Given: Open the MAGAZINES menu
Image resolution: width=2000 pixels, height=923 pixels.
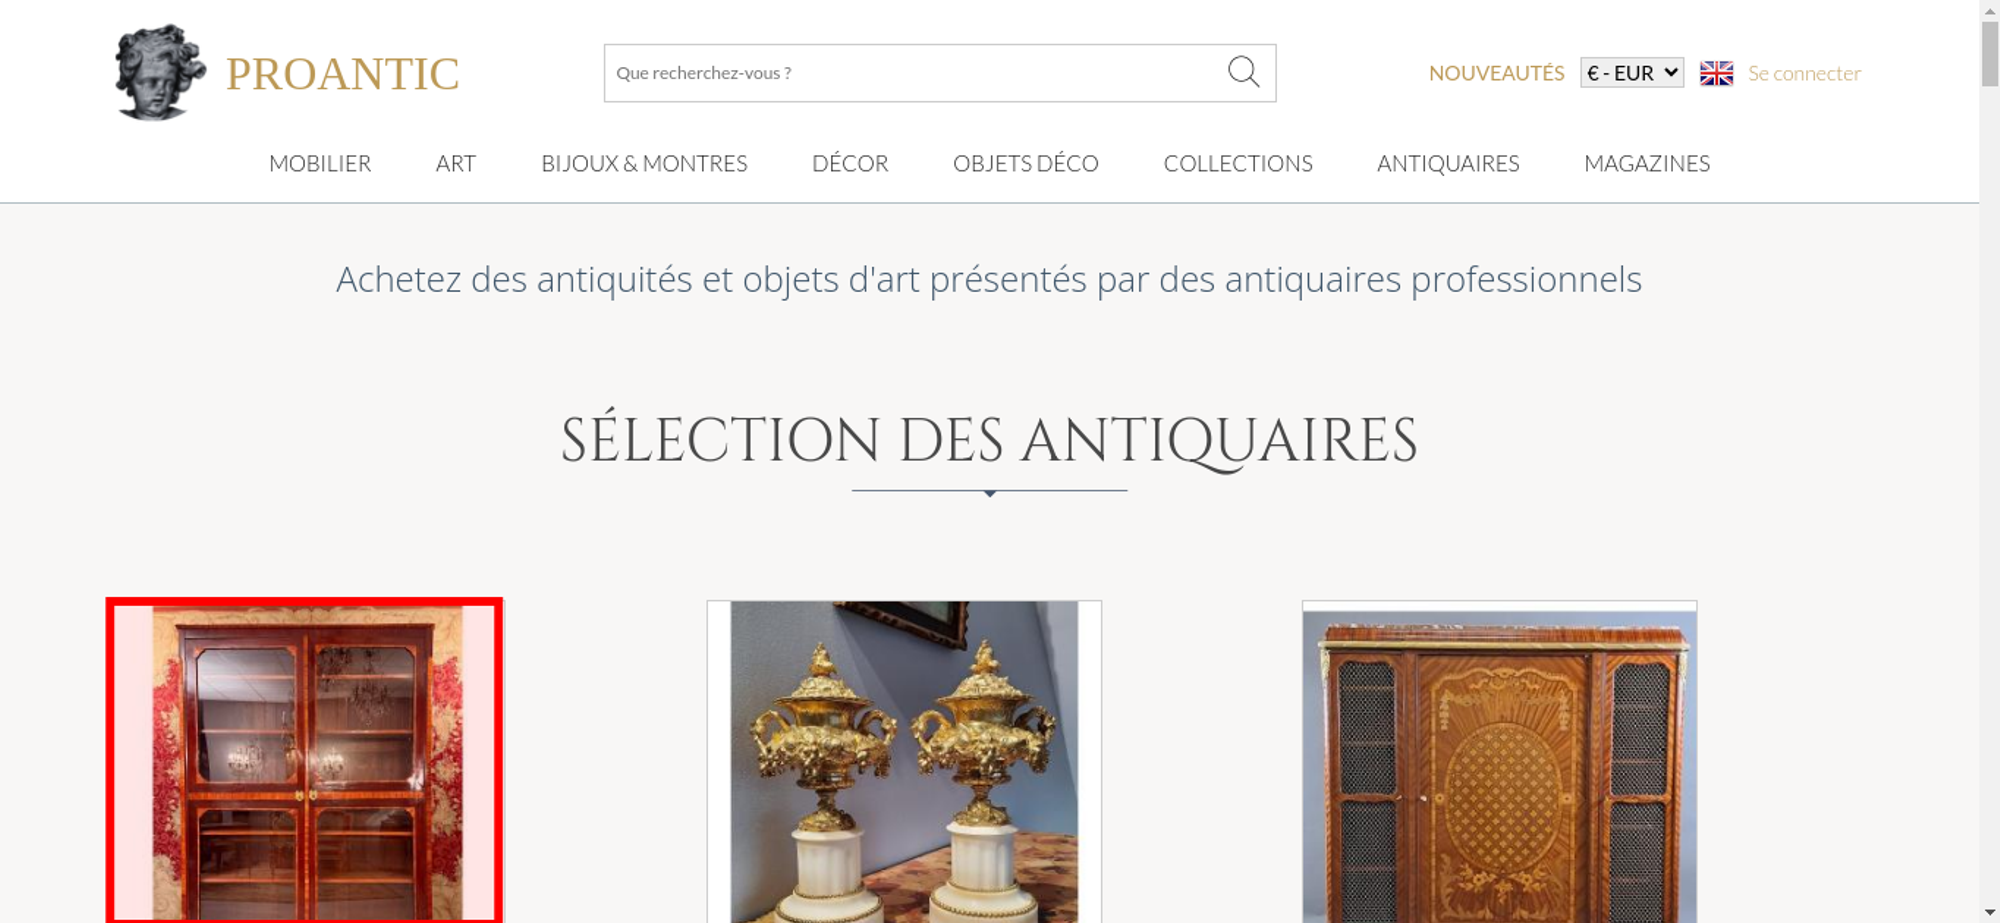Looking at the screenshot, I should click(1647, 163).
